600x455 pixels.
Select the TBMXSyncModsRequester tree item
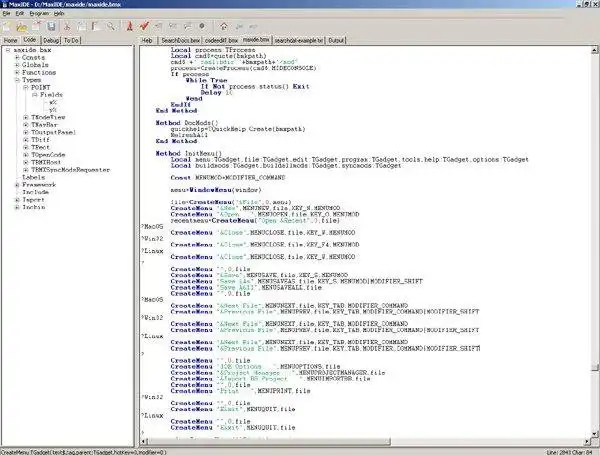[x=70, y=170]
